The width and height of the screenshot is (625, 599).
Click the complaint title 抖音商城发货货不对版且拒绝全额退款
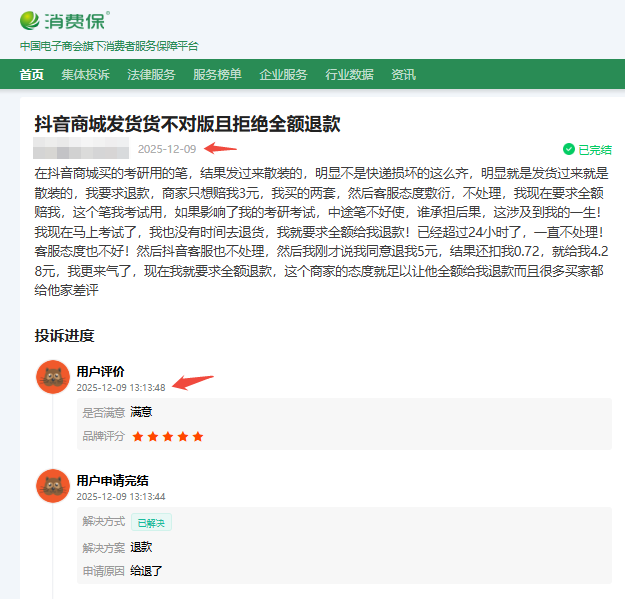point(188,124)
